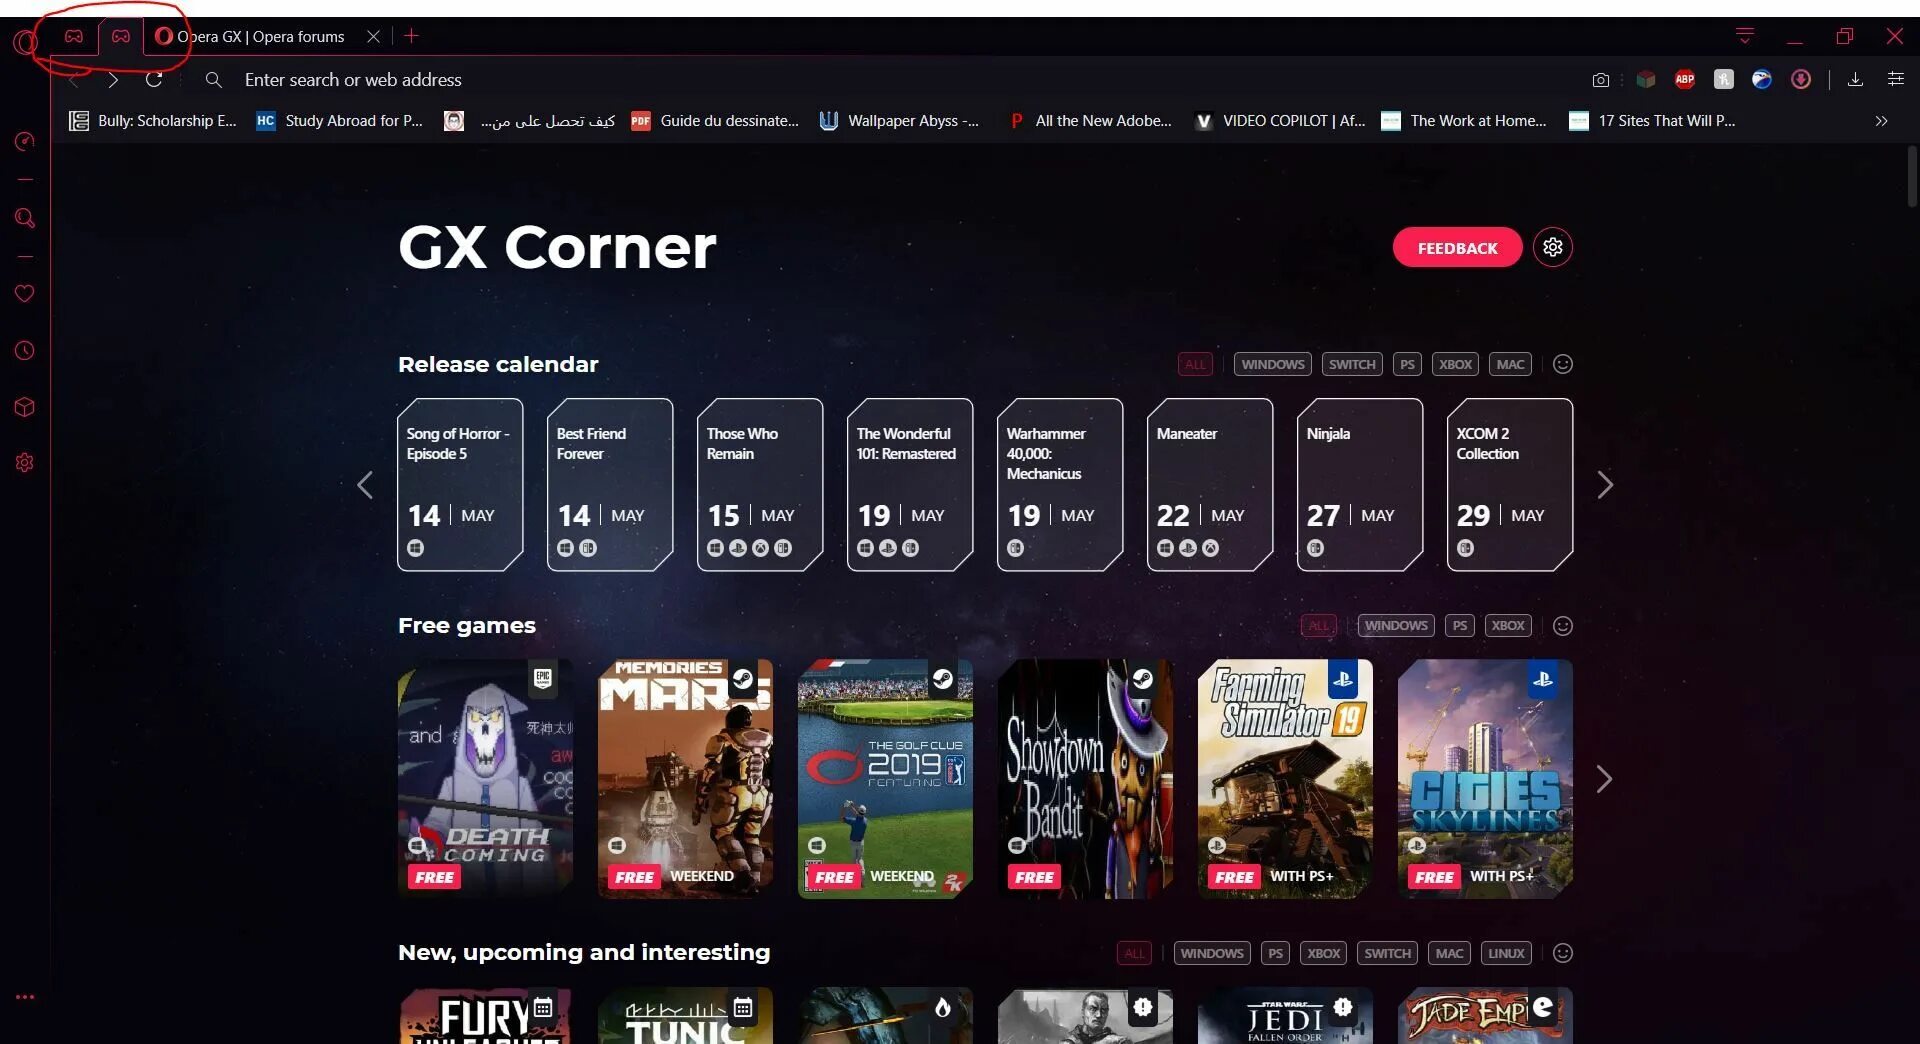Open Release calendar smiley feedback icon
Screen dimensions: 1920x1044
1563,364
